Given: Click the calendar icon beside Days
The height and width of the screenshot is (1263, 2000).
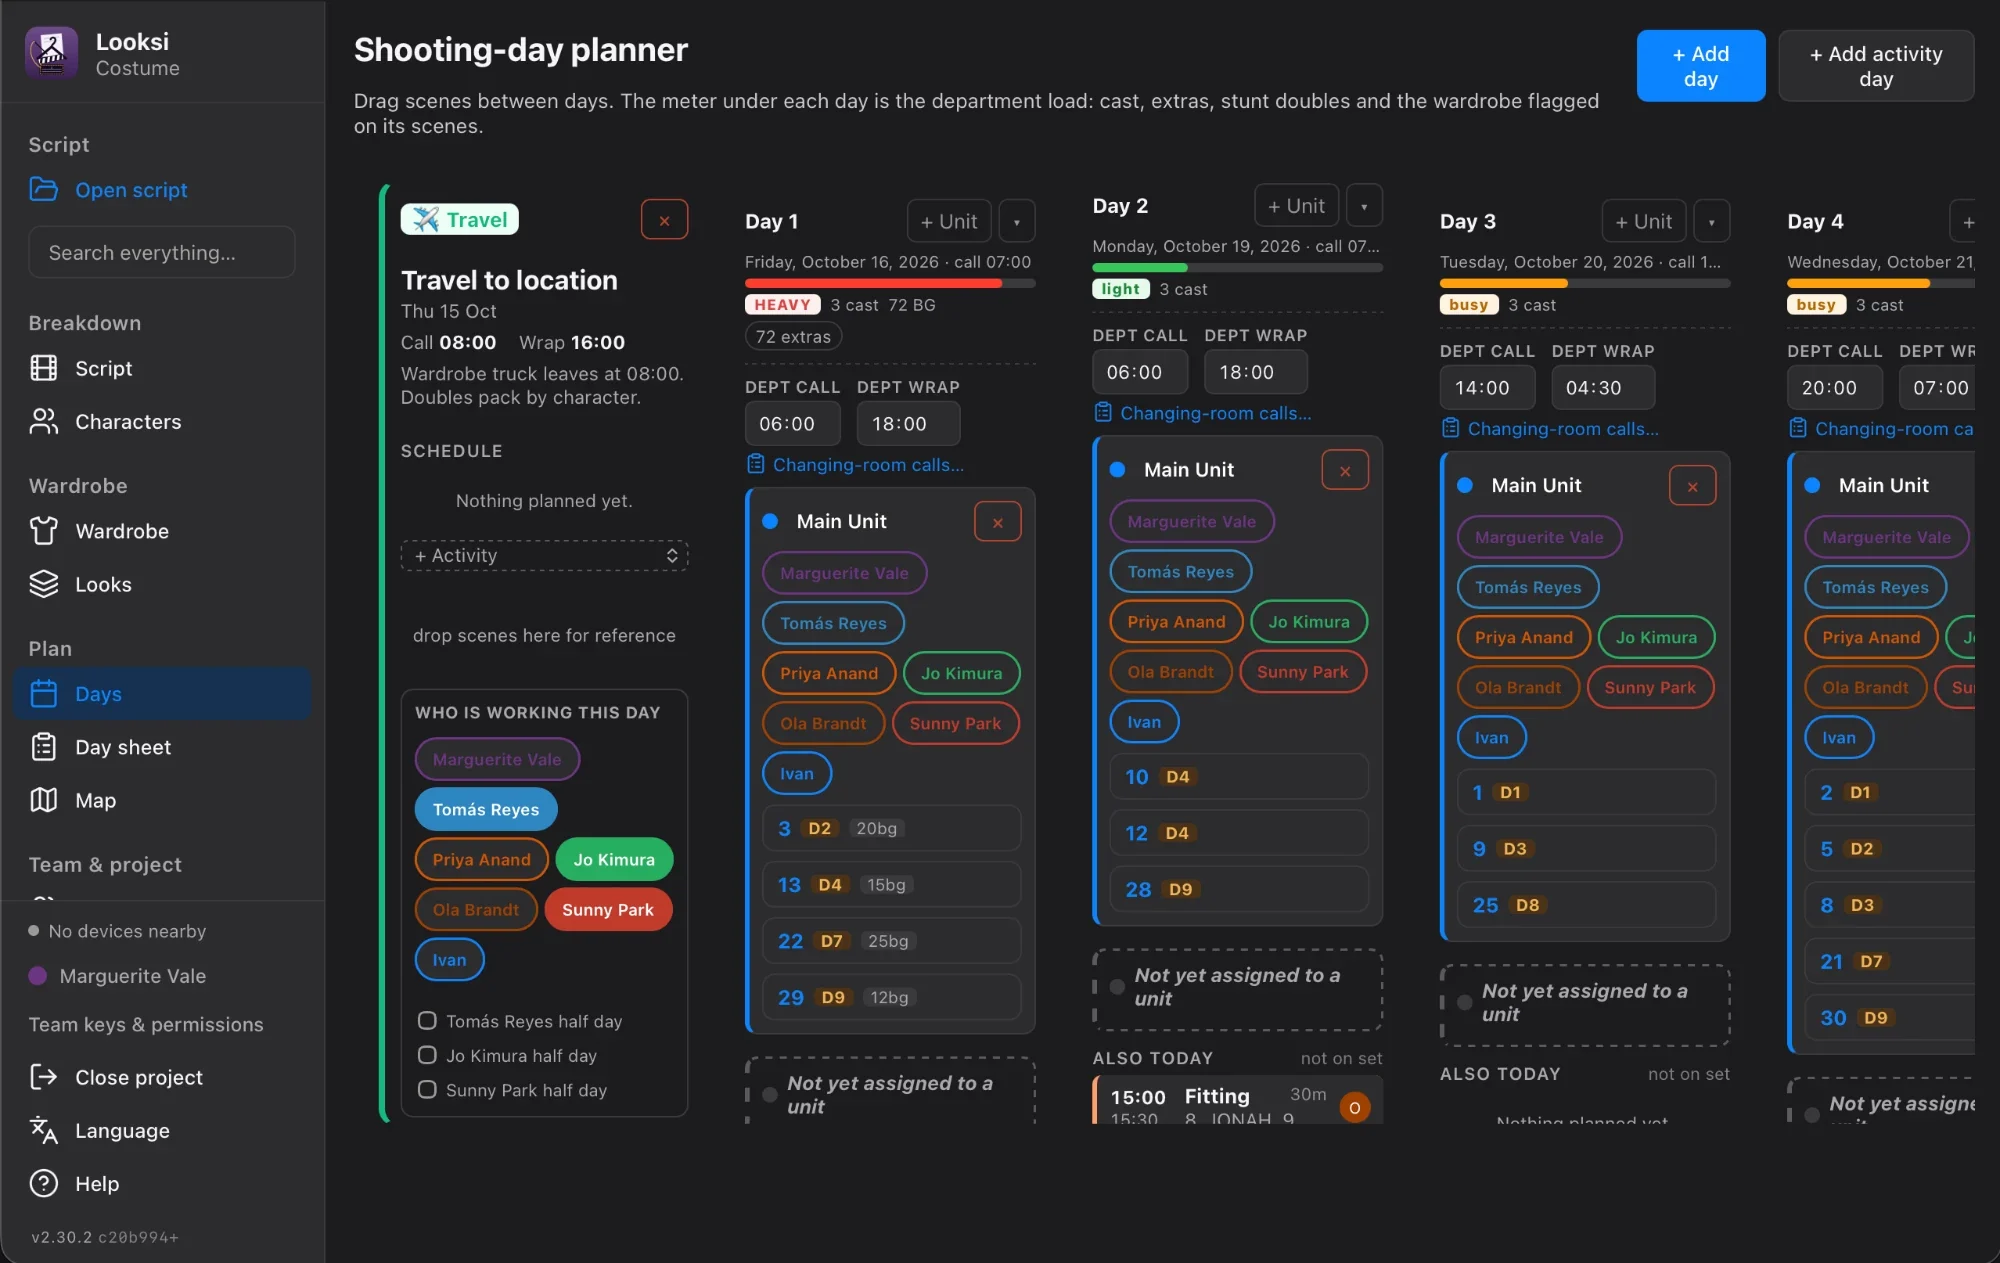Looking at the screenshot, I should point(43,693).
